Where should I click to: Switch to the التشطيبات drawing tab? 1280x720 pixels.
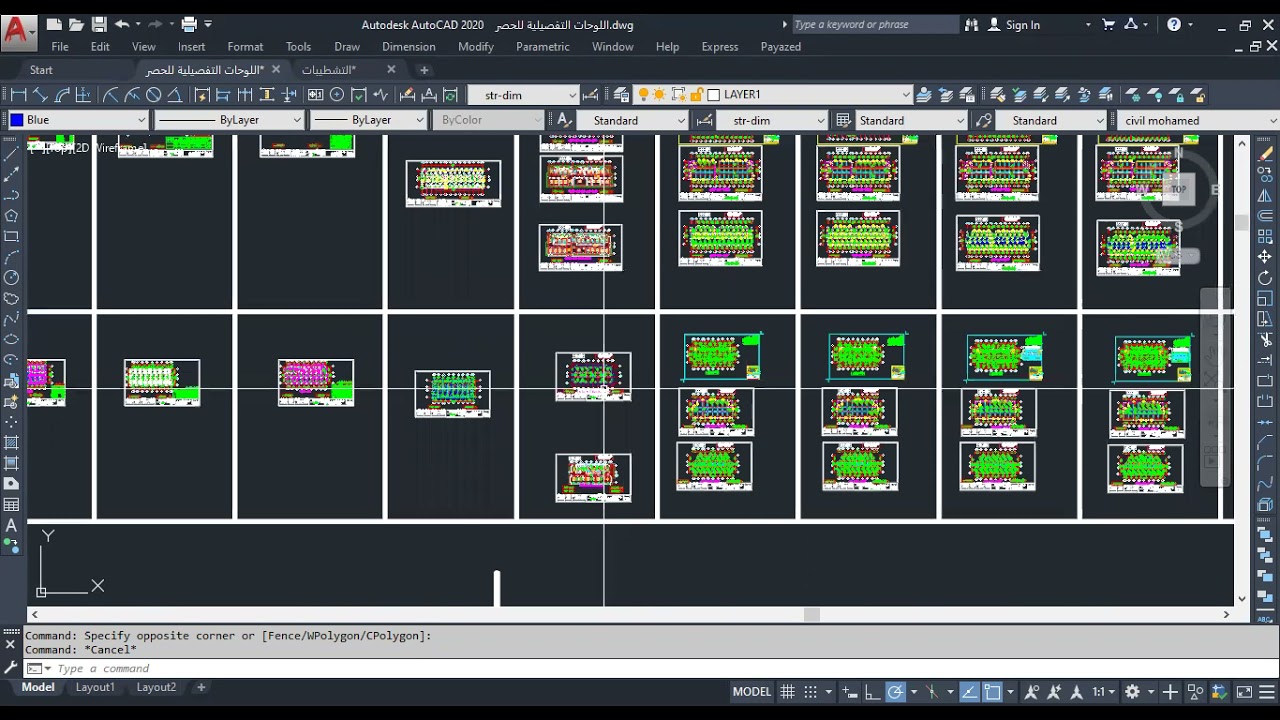[329, 70]
